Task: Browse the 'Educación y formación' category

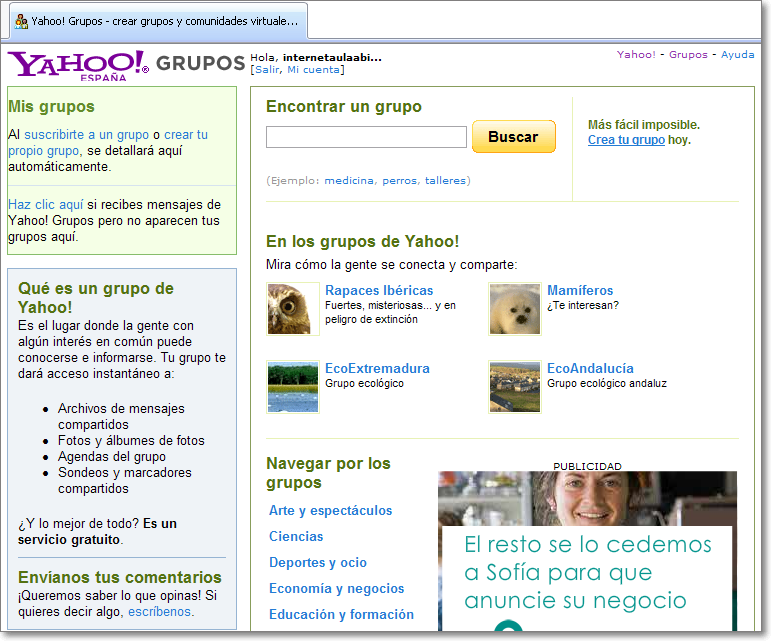Action: 341,615
